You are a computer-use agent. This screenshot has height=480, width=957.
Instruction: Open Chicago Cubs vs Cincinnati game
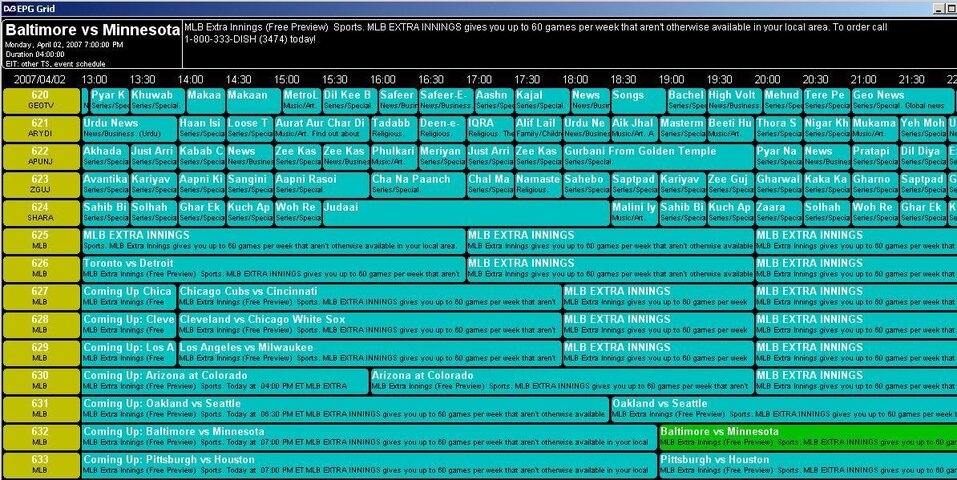[x=370, y=297]
